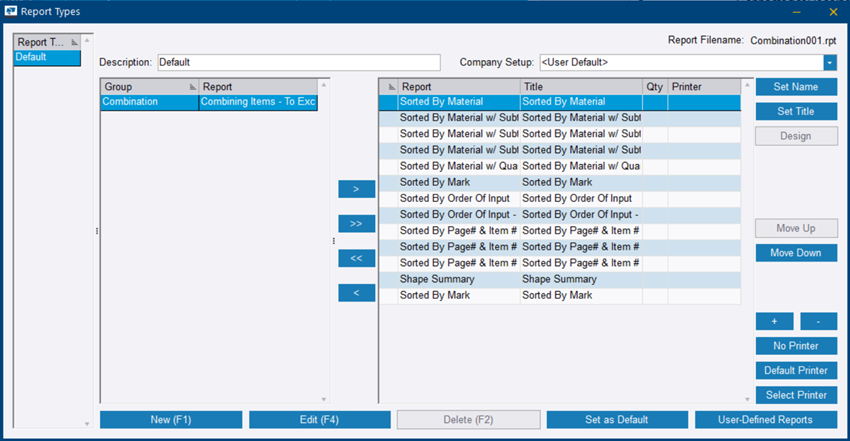This screenshot has width=850, height=441.
Task: Click the Select Printer button
Action: click(796, 395)
